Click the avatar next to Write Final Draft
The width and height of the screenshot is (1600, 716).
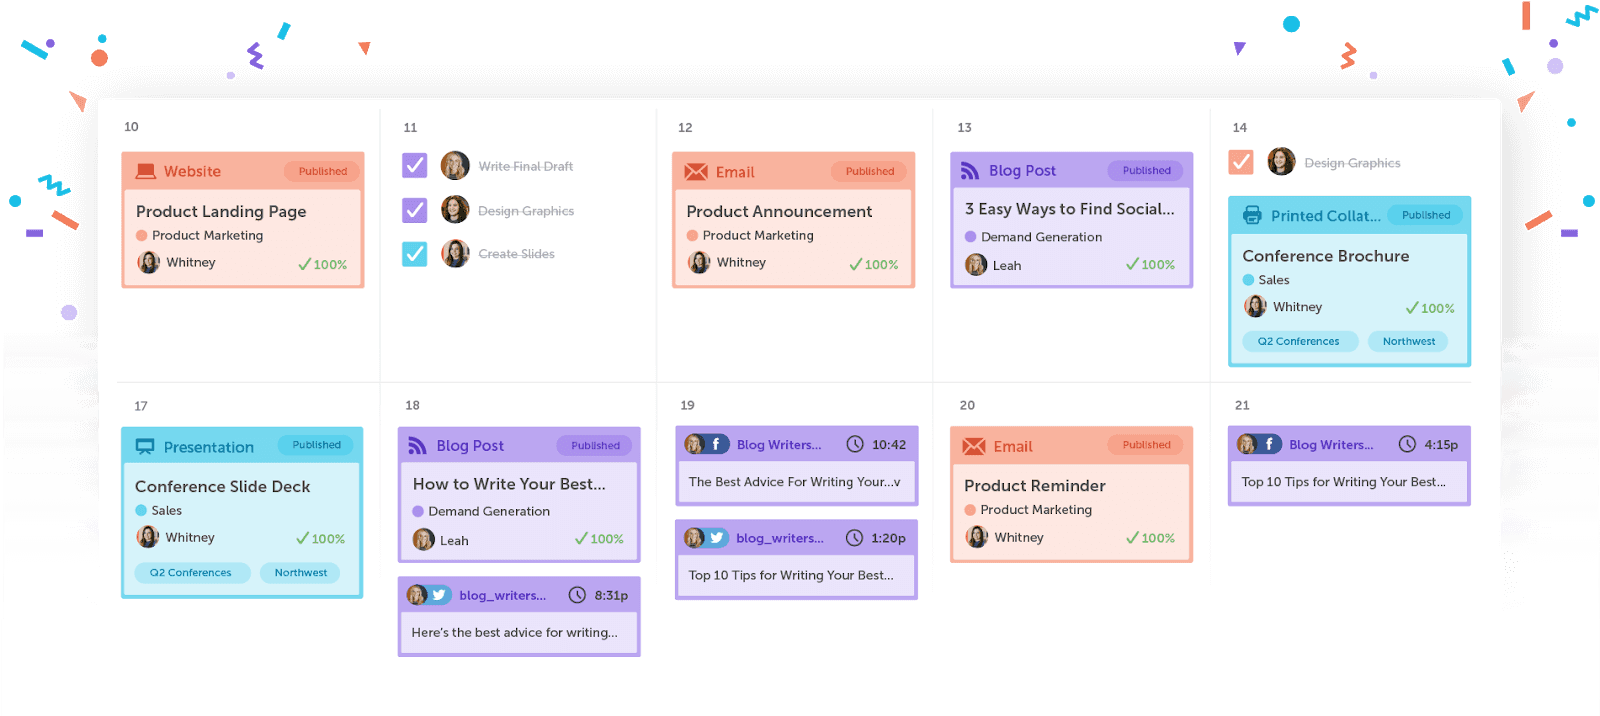pos(455,165)
